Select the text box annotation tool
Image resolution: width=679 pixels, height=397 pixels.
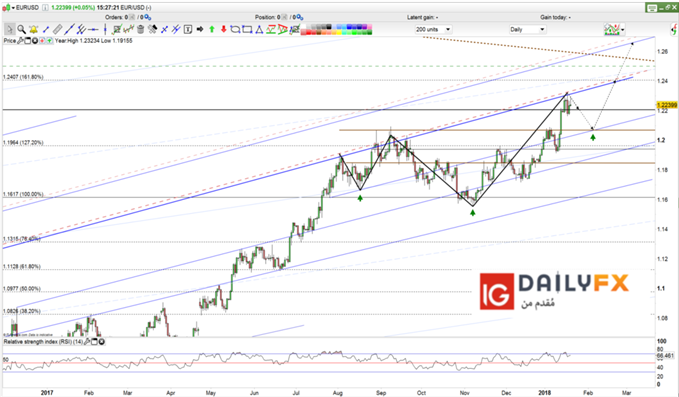point(188,29)
